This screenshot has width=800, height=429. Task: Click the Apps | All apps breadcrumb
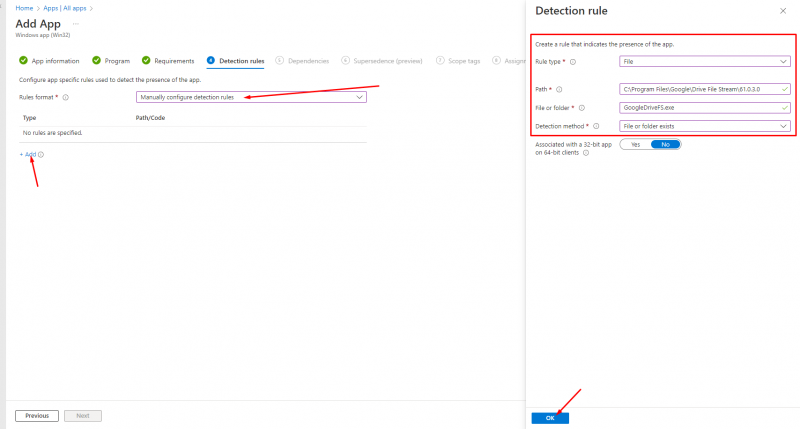pyautogui.click(x=64, y=8)
